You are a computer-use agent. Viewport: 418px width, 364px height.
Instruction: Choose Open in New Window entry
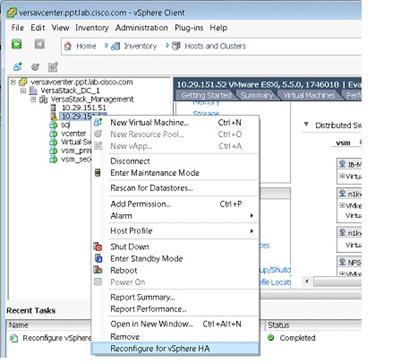point(175,324)
